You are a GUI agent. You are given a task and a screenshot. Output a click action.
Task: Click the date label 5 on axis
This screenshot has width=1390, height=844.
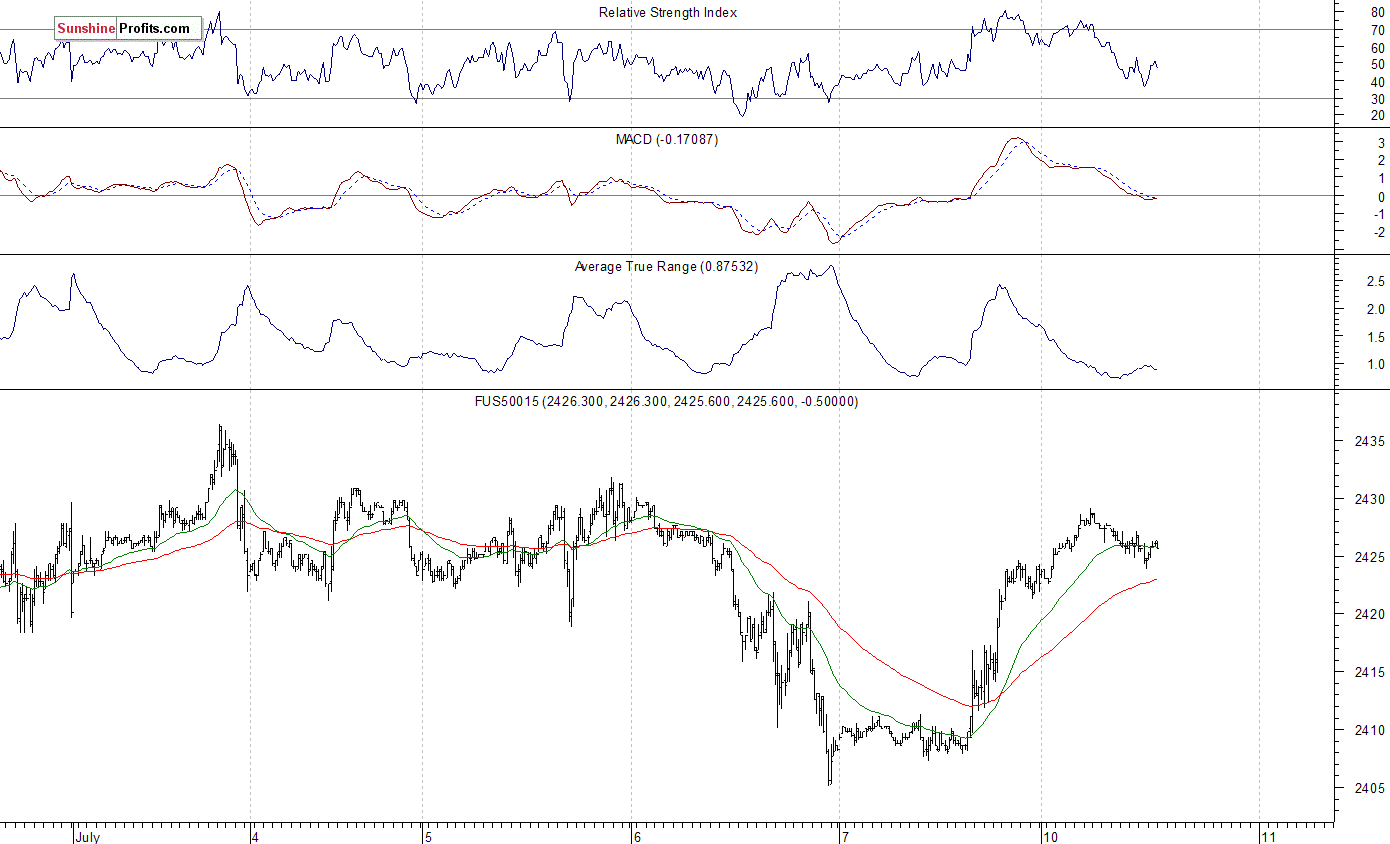point(428,835)
